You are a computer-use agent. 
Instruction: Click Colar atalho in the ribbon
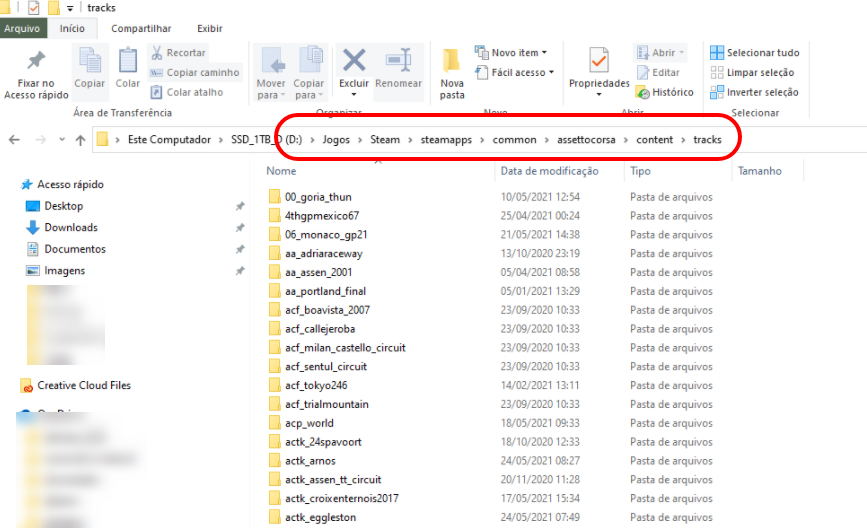187,92
